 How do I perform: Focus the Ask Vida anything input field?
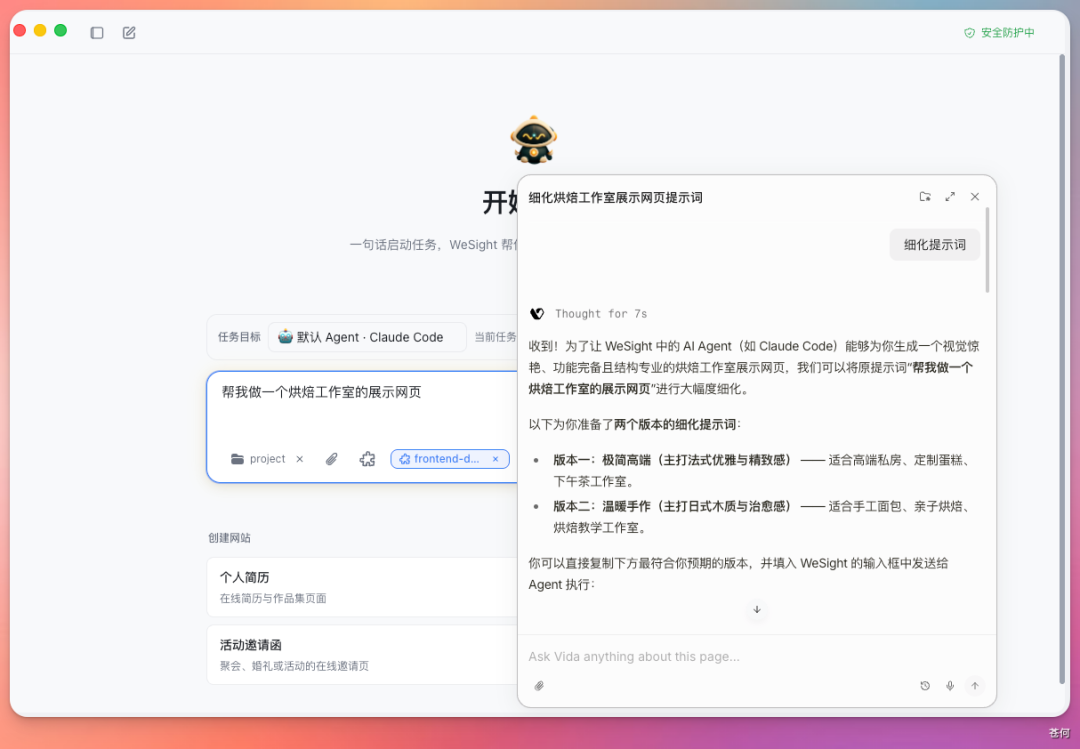(x=756, y=657)
